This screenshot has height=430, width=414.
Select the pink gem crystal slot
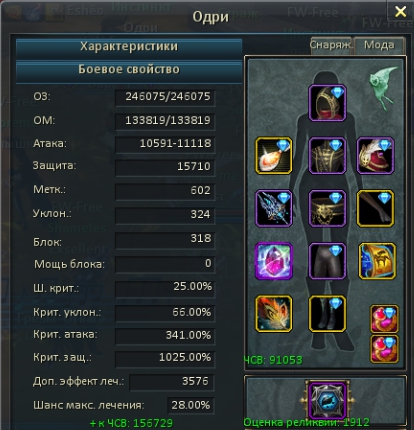274,261
